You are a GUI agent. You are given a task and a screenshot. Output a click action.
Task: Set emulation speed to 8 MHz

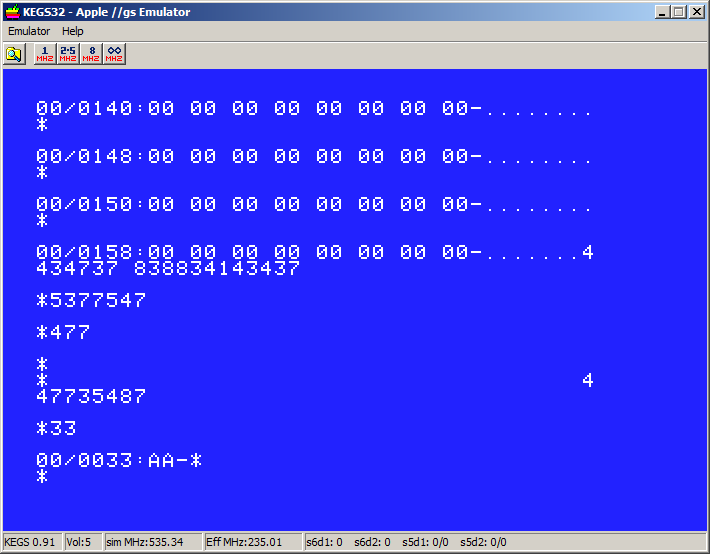[x=91, y=54]
